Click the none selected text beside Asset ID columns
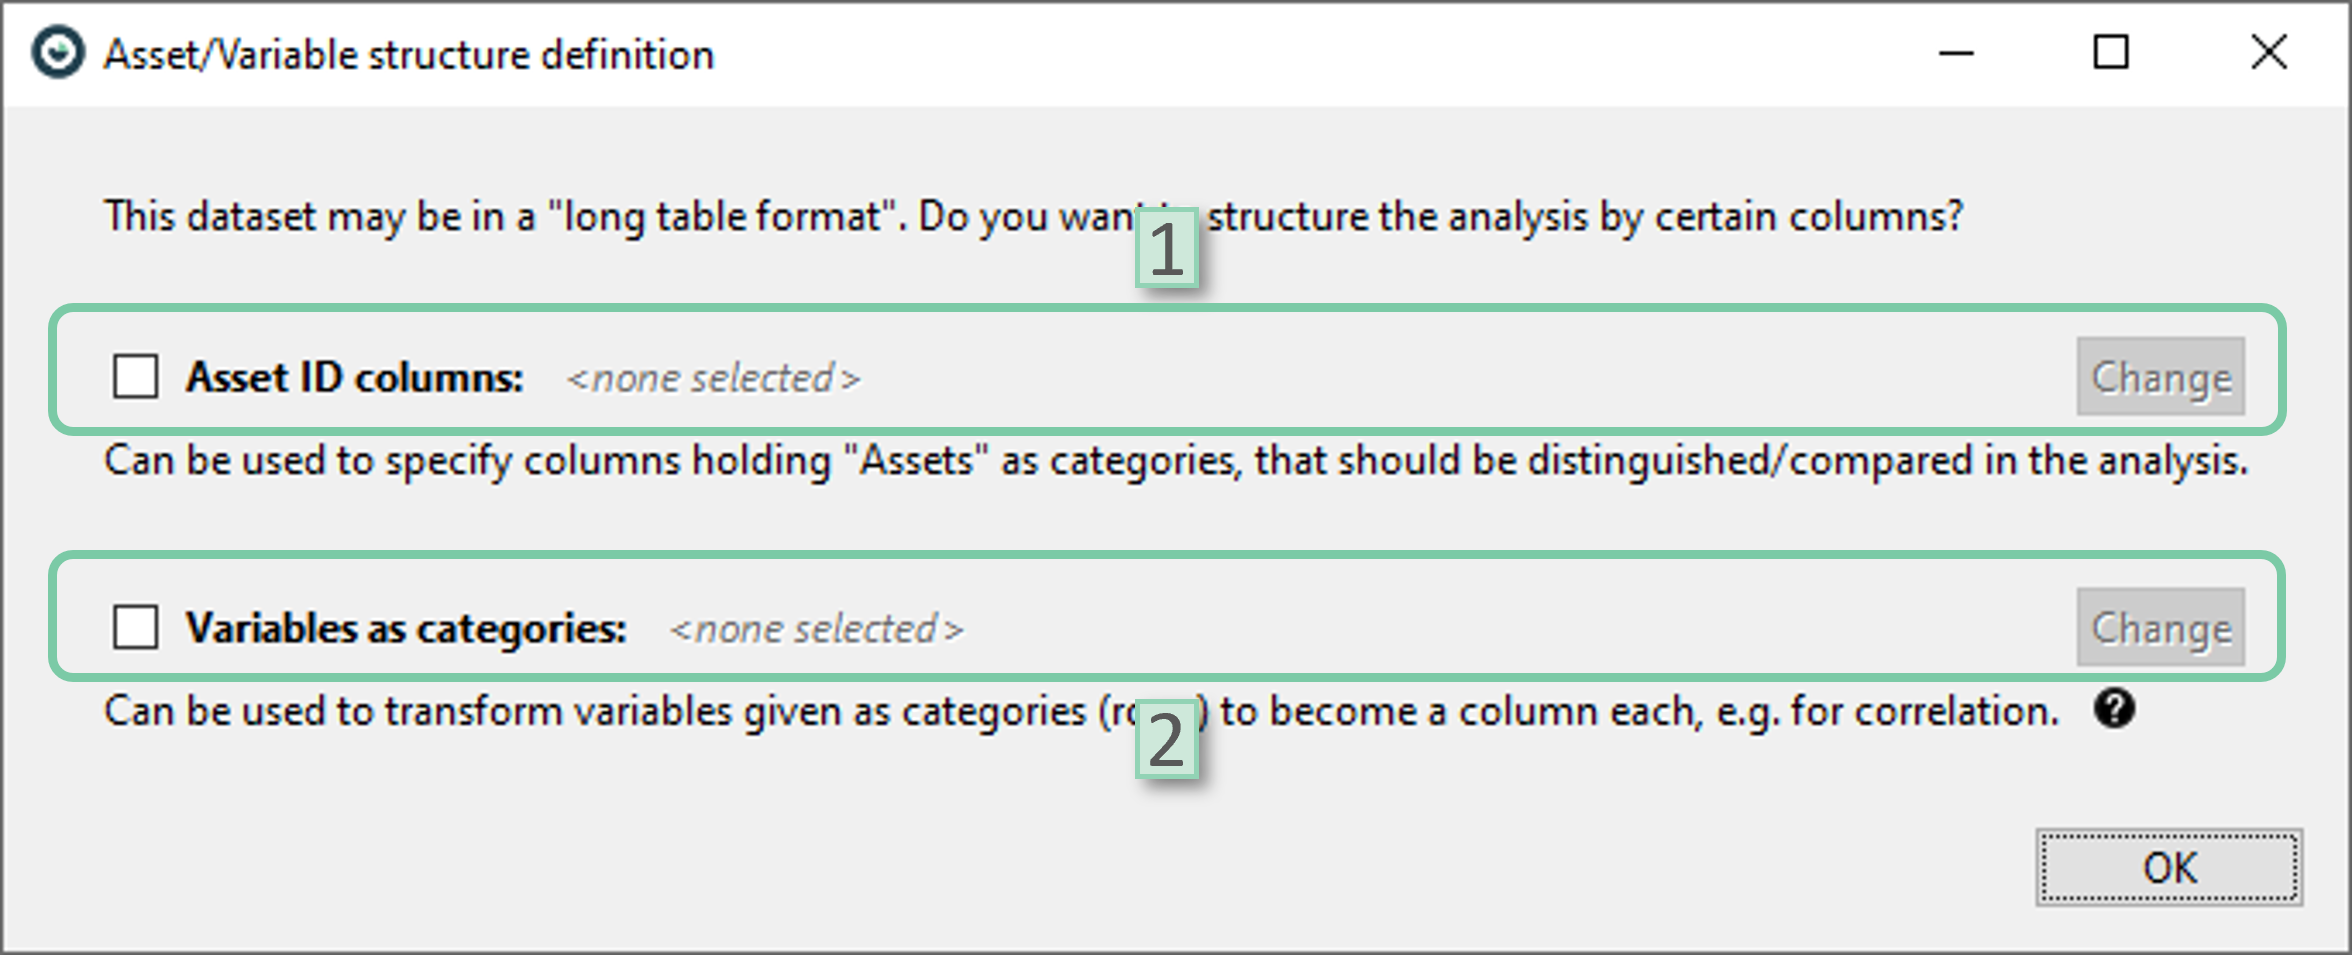This screenshot has width=2352, height=955. coord(713,379)
